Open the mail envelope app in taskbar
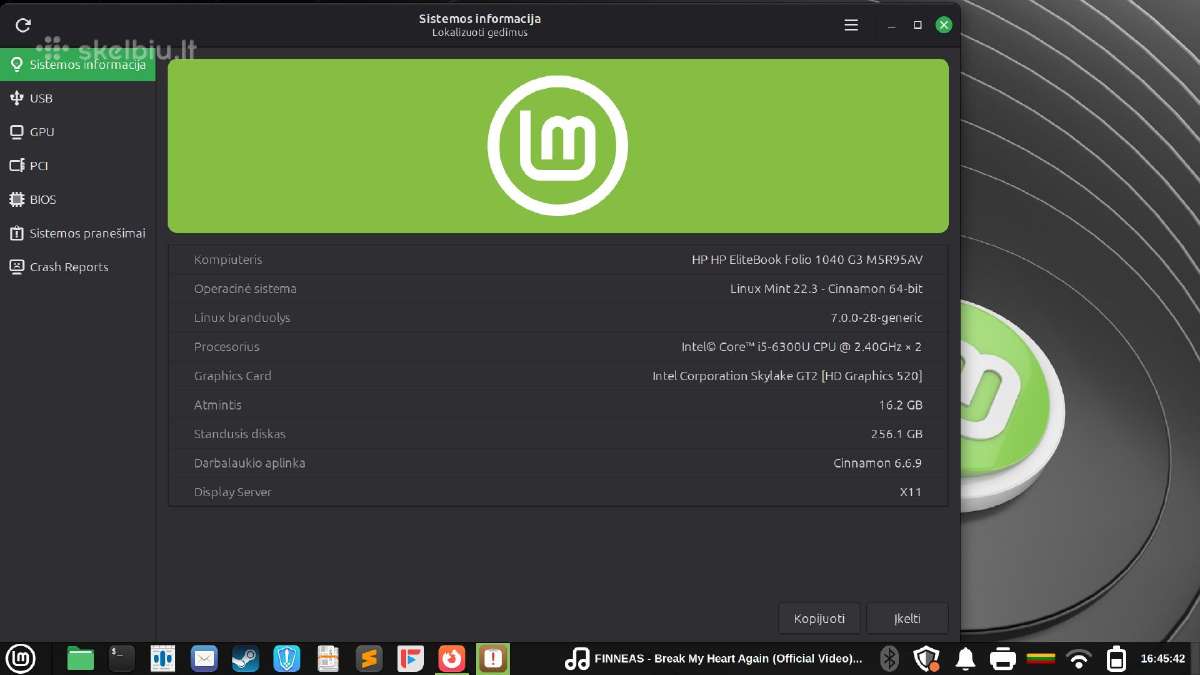1200x675 pixels. [x=204, y=658]
